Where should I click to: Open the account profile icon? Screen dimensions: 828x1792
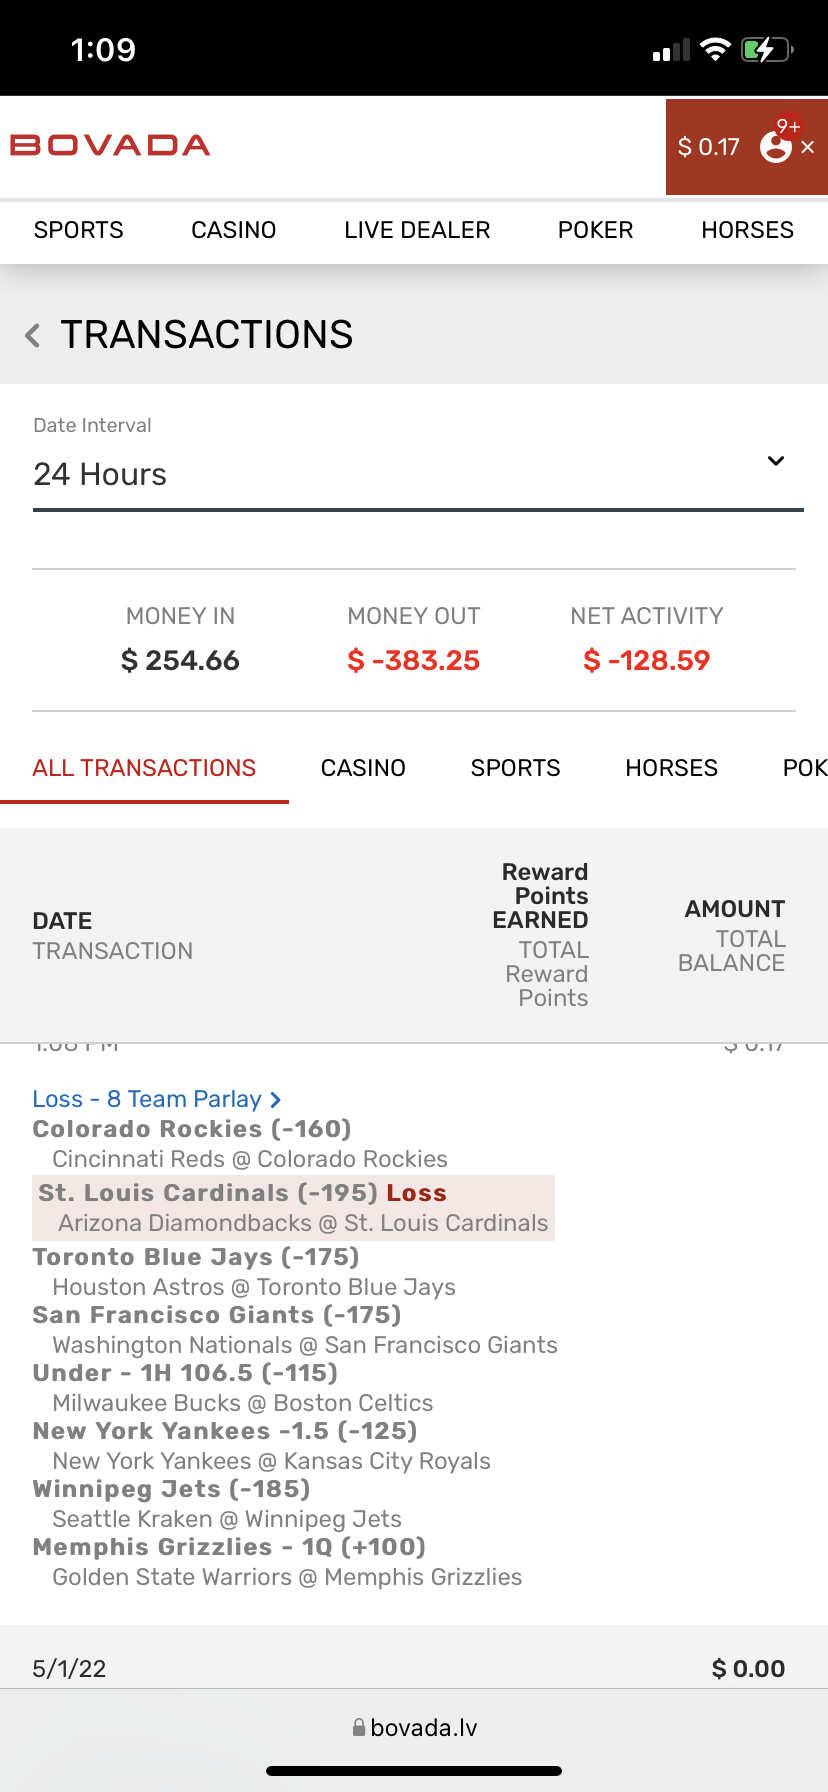[x=776, y=147]
